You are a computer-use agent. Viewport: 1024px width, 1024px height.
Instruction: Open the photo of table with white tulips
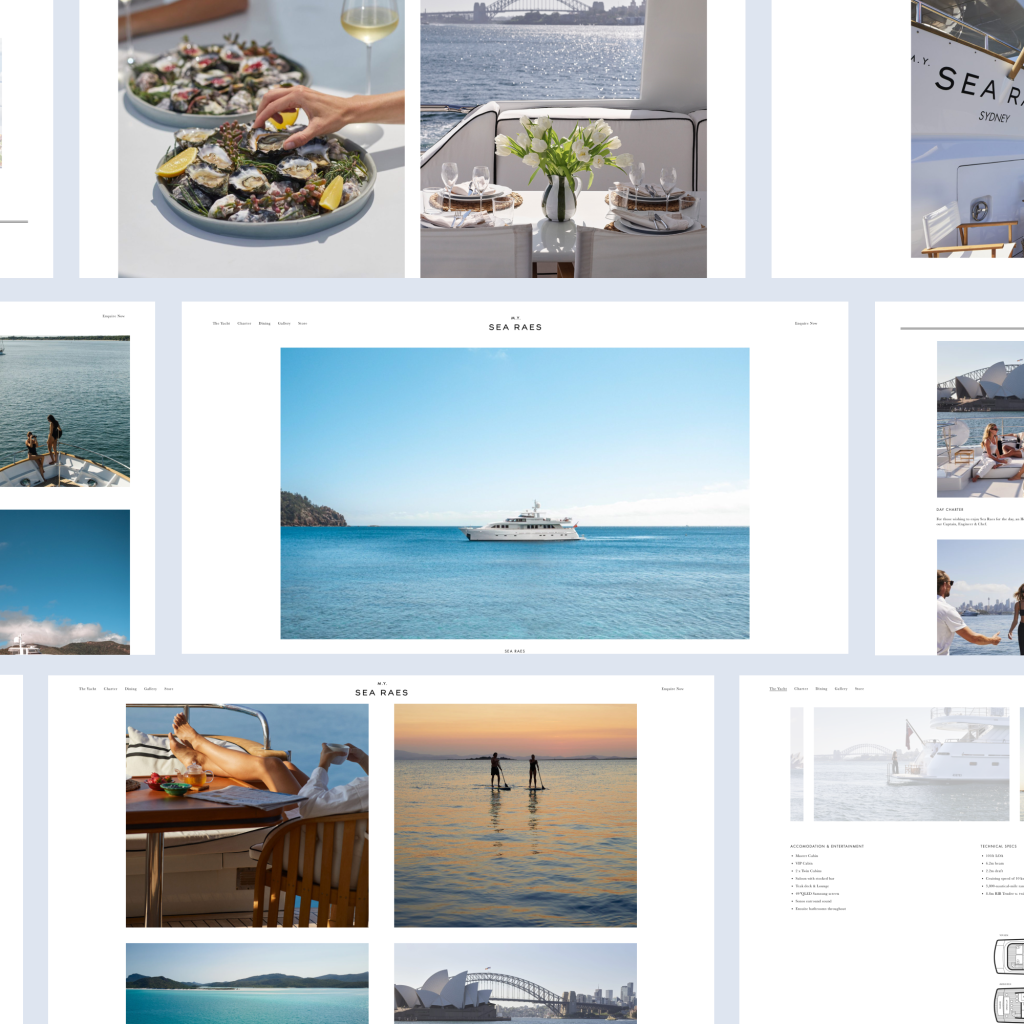click(x=564, y=138)
